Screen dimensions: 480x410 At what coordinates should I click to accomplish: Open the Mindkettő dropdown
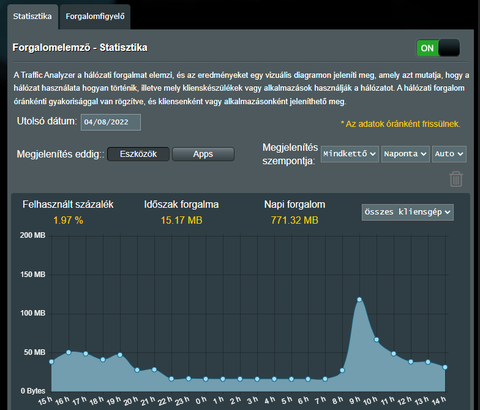pyautogui.click(x=350, y=154)
